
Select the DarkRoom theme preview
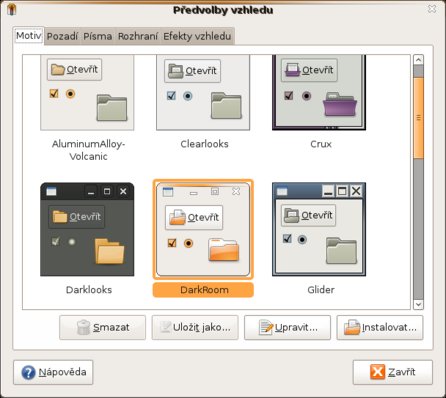click(203, 229)
